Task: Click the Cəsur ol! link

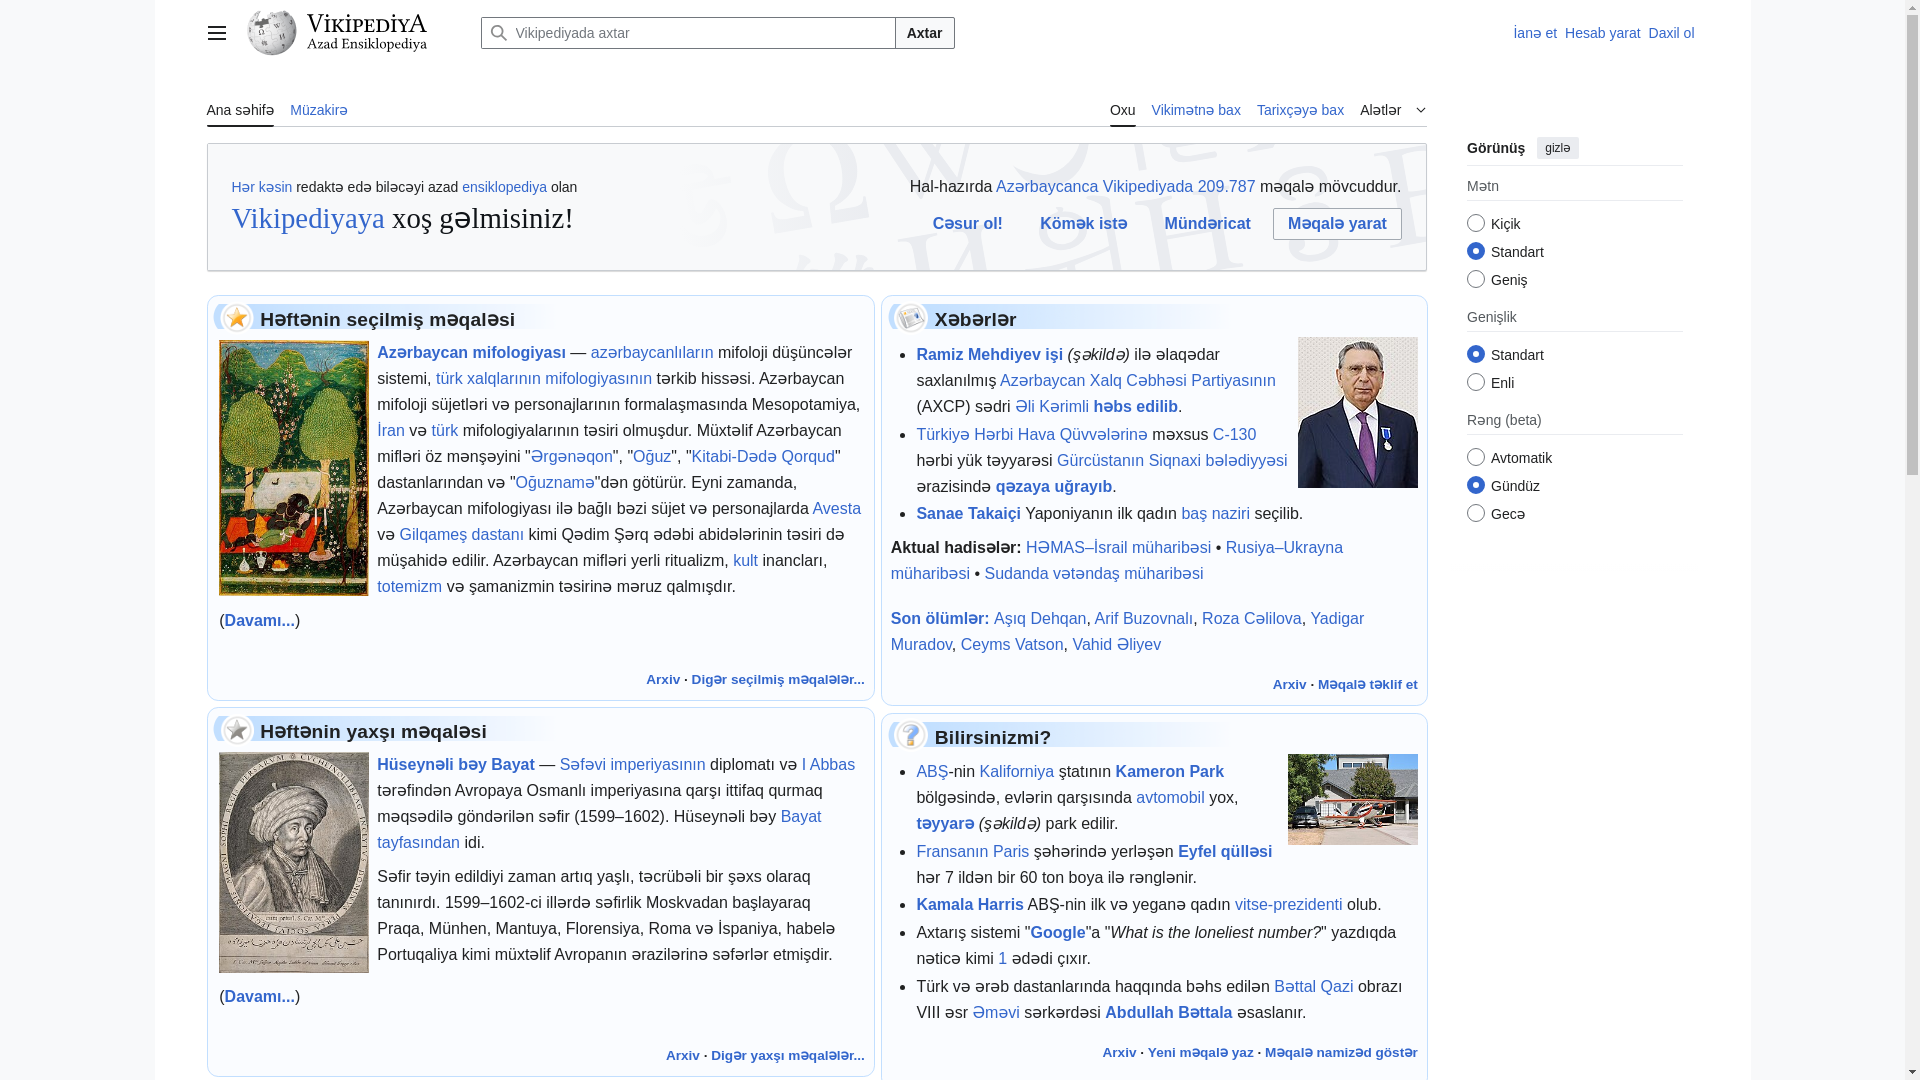Action: (967, 224)
